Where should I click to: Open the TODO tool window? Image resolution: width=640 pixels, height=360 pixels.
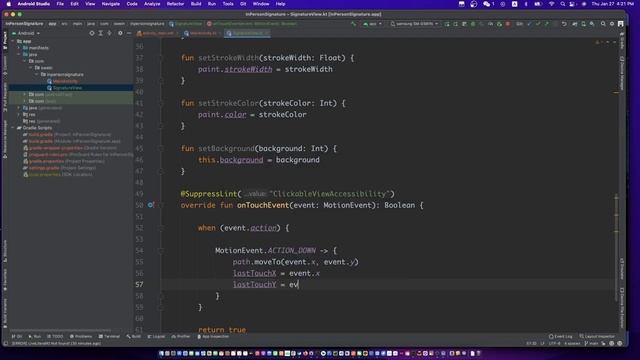(x=55, y=336)
